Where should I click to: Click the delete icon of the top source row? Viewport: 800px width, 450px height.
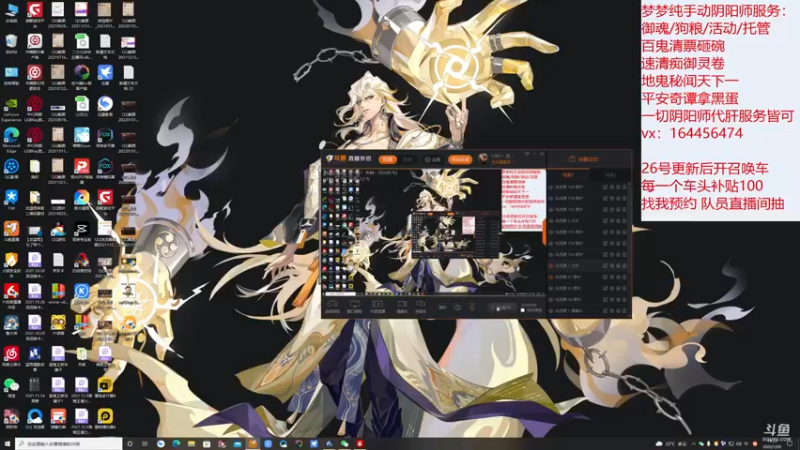pyautogui.click(x=624, y=187)
